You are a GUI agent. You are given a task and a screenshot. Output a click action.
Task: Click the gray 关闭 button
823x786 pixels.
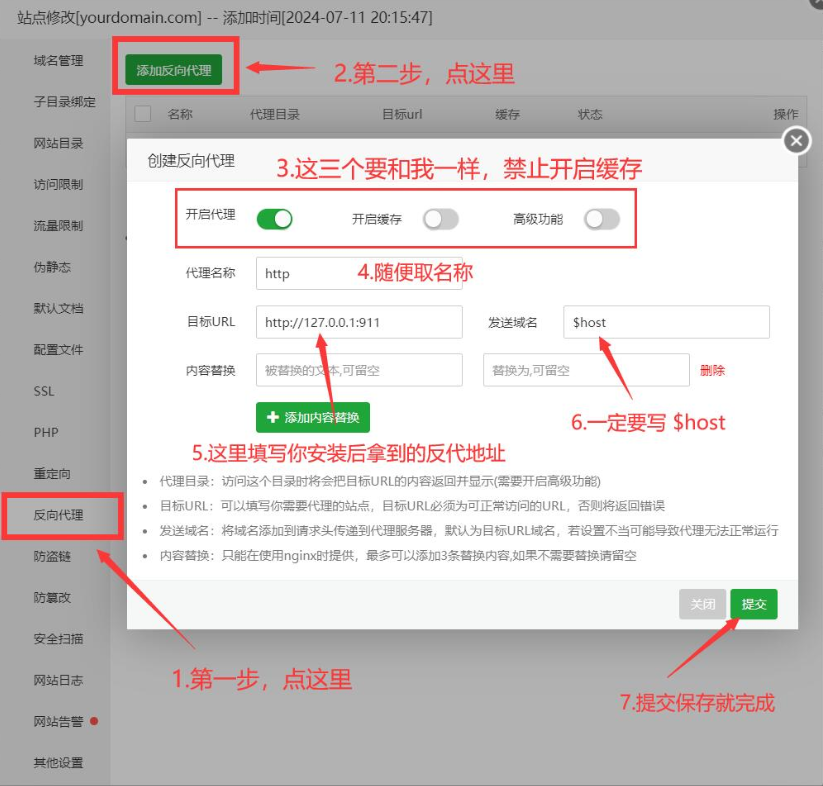pyautogui.click(x=703, y=604)
